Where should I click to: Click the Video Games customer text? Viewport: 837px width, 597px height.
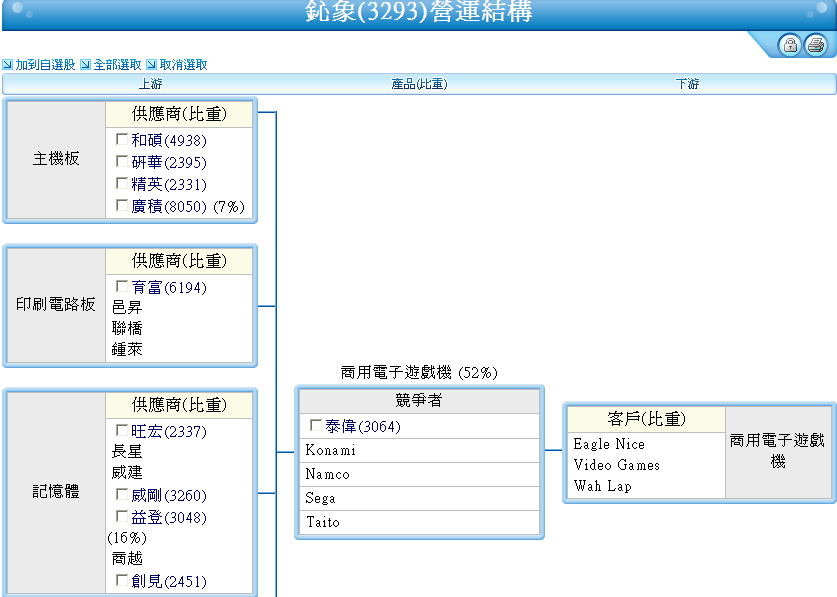tap(617, 465)
